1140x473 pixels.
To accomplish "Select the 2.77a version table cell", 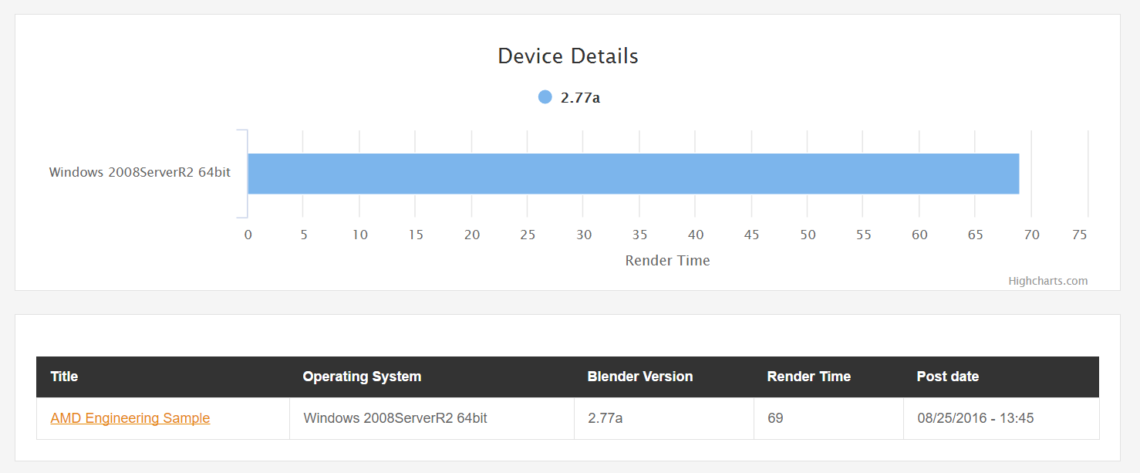I will click(664, 419).
